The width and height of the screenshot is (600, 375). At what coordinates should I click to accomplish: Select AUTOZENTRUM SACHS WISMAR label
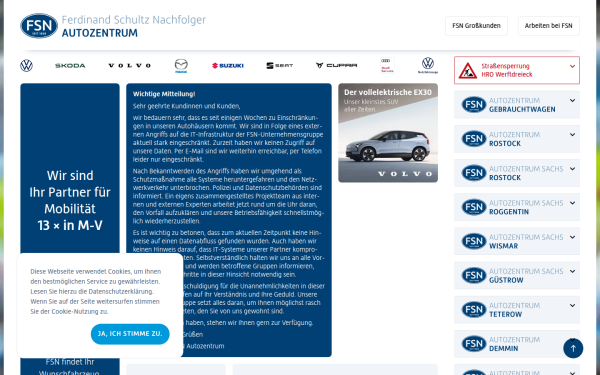tap(526, 241)
